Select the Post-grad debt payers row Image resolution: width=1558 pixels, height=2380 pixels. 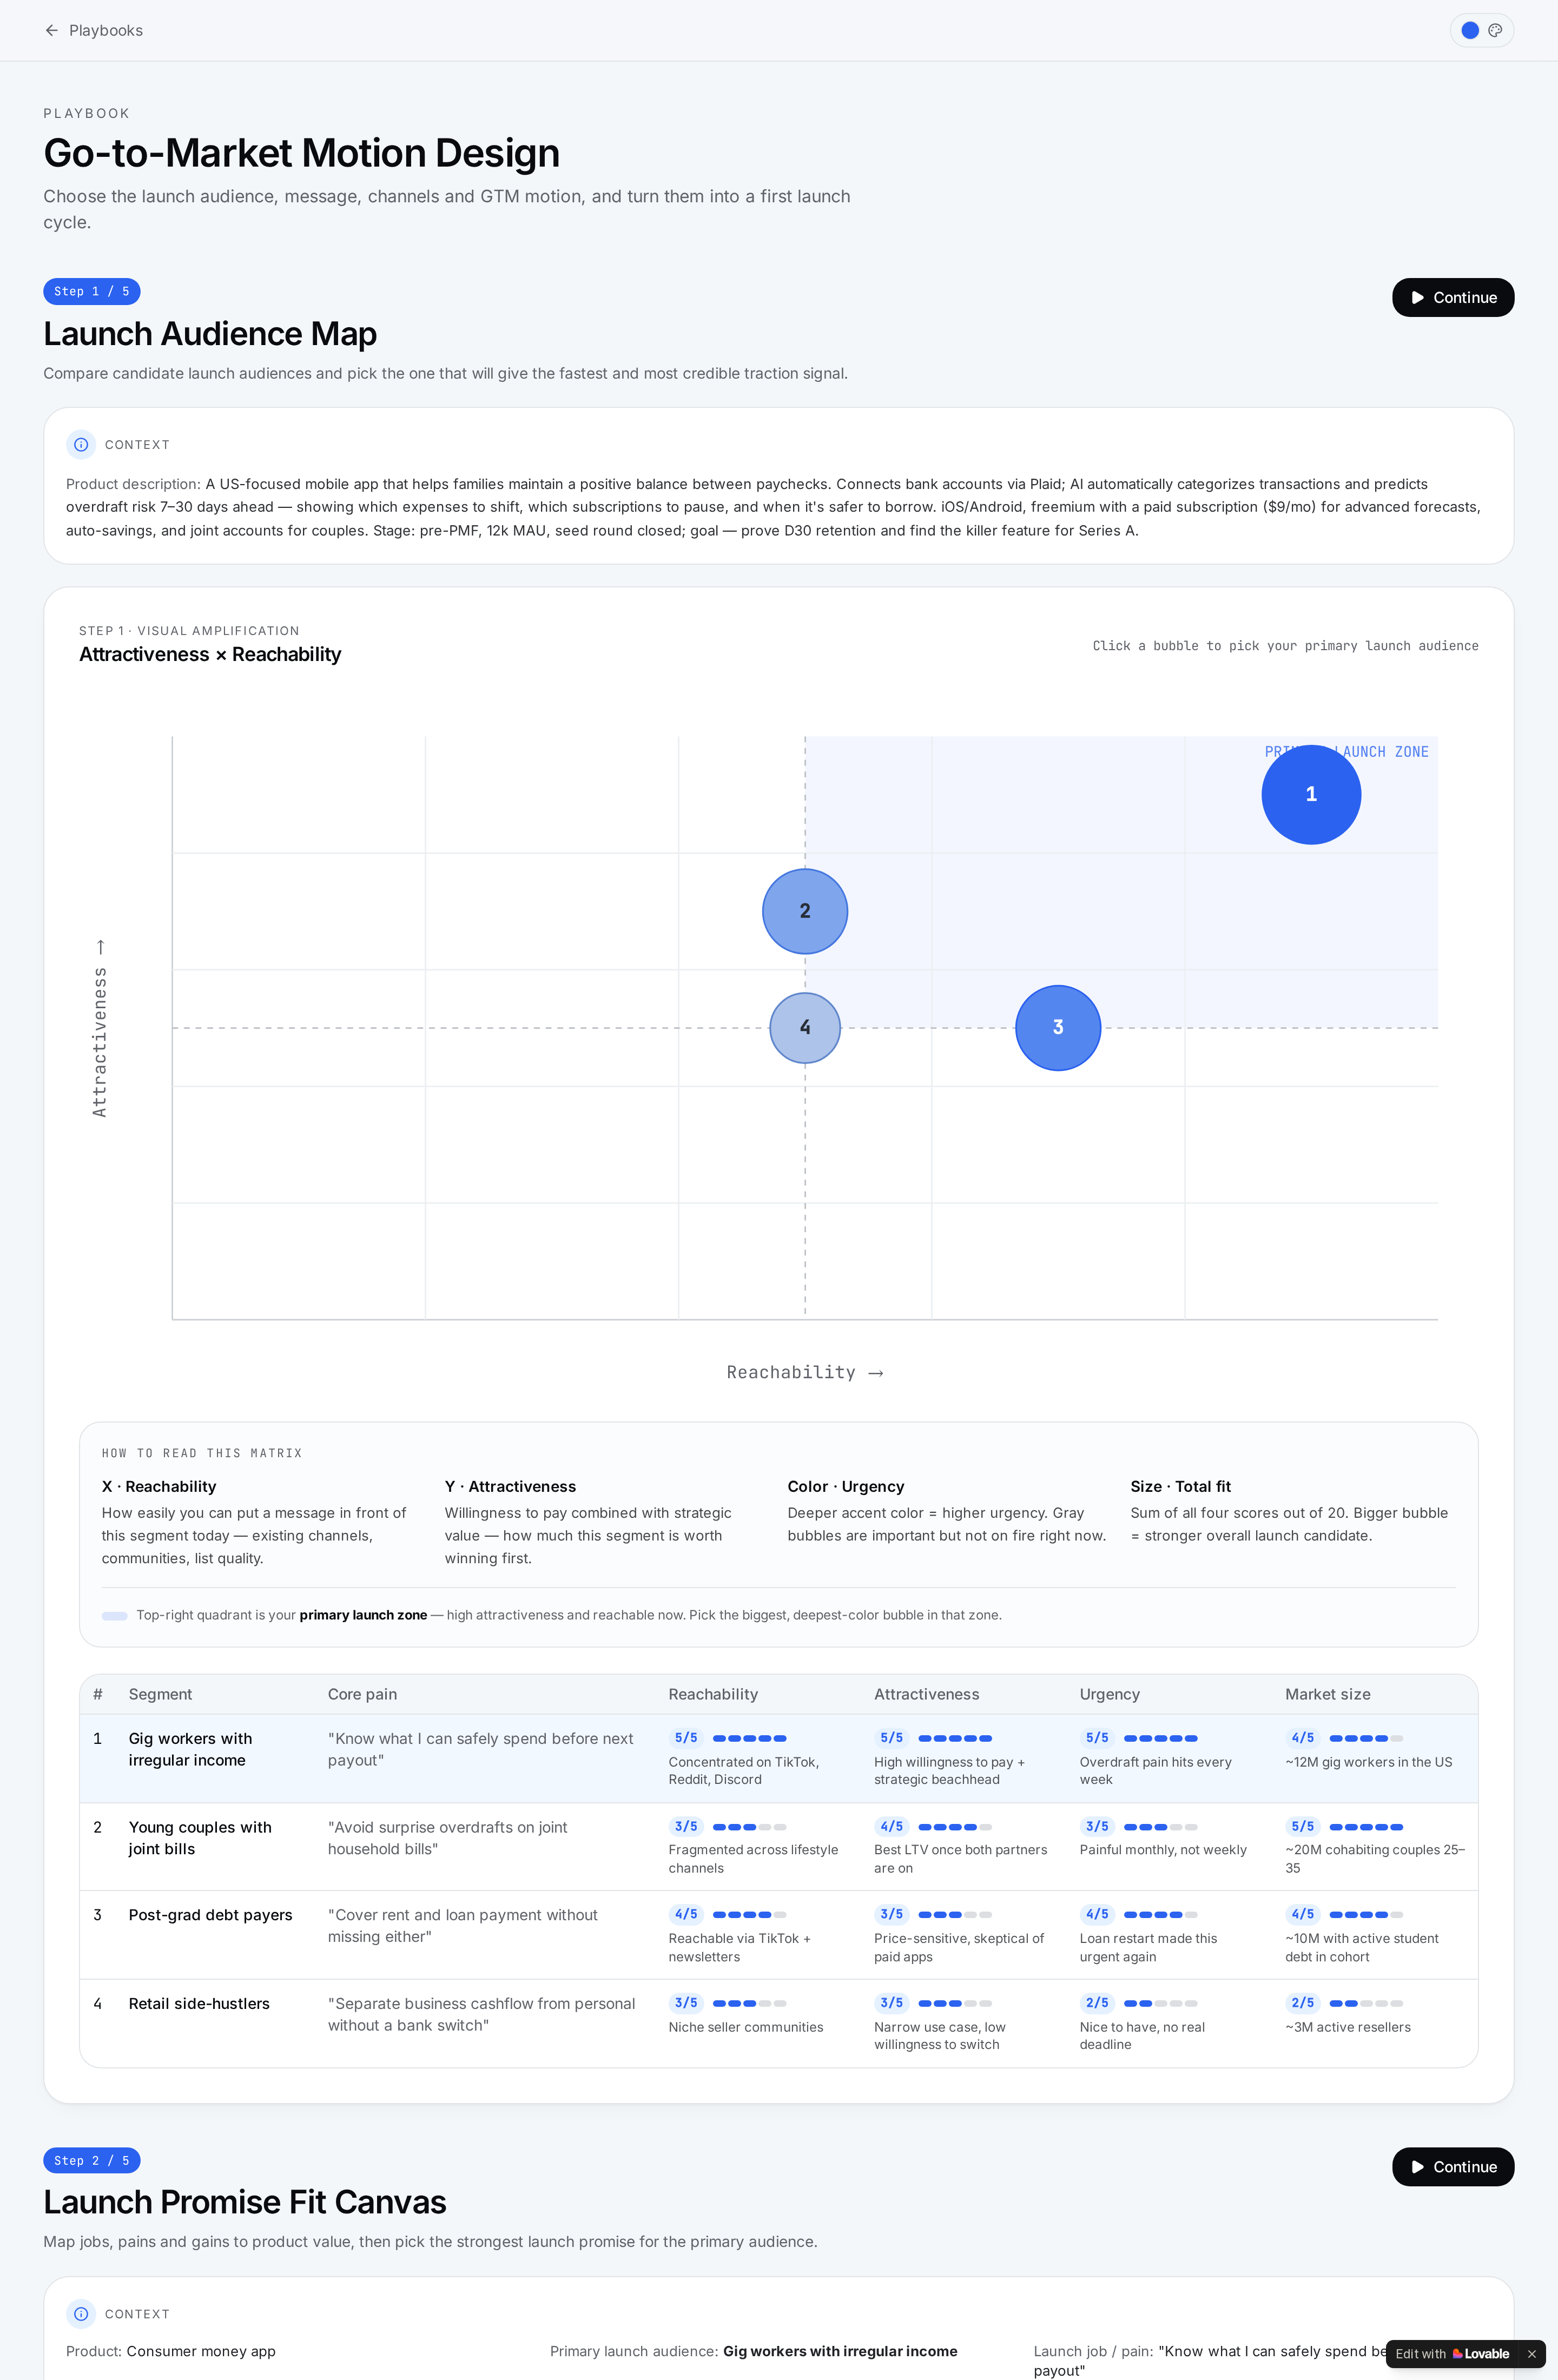point(778,1935)
